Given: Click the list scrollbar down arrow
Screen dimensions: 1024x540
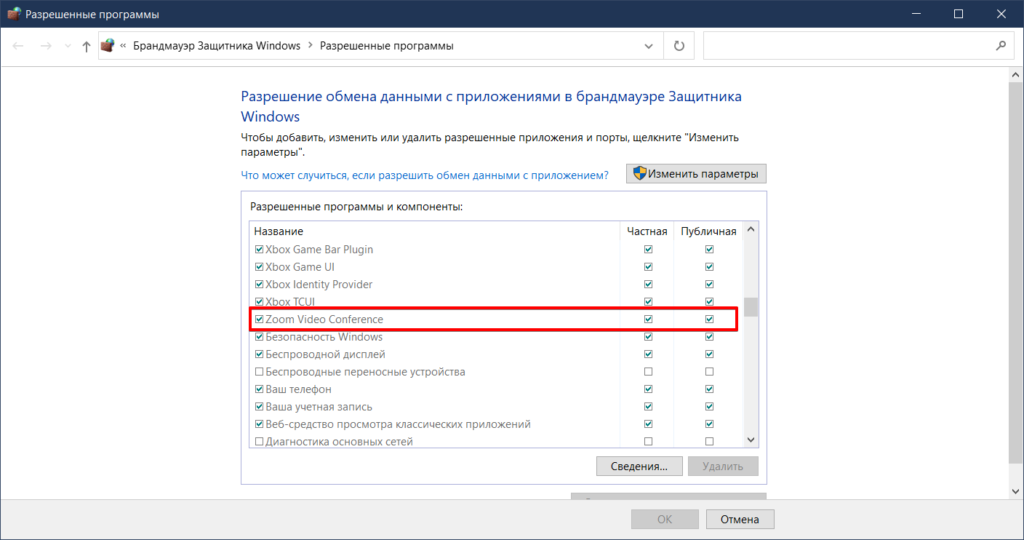Looking at the screenshot, I should point(750,439).
